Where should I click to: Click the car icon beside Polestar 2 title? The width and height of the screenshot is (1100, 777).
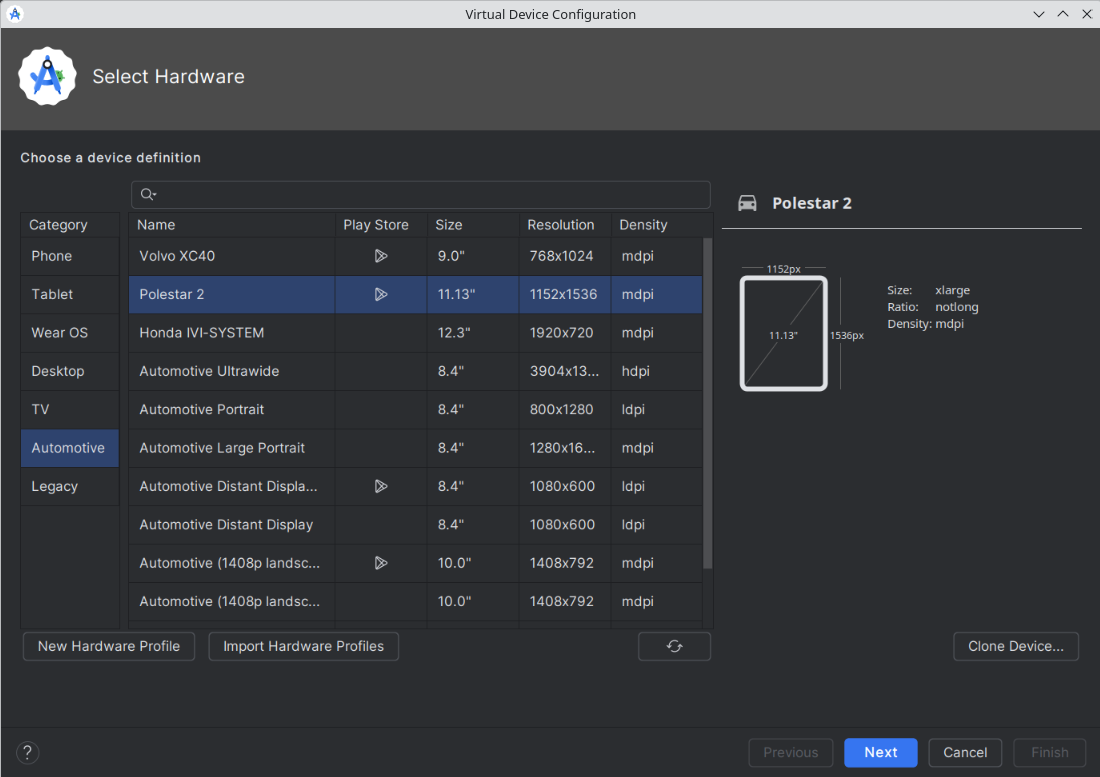click(x=747, y=203)
